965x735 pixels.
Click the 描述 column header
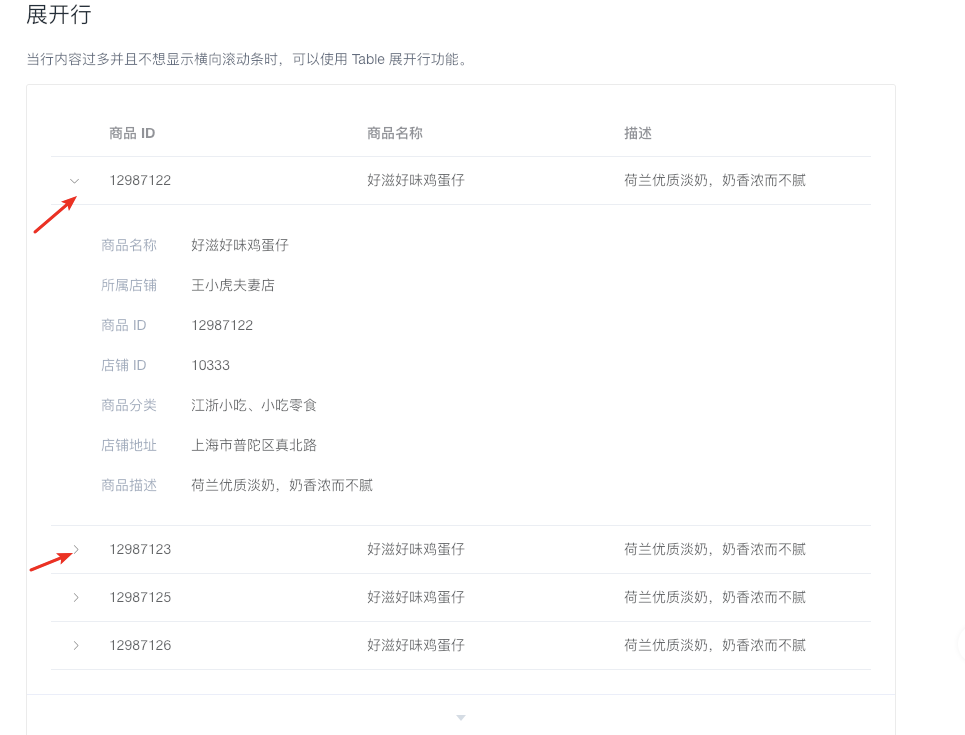point(638,133)
